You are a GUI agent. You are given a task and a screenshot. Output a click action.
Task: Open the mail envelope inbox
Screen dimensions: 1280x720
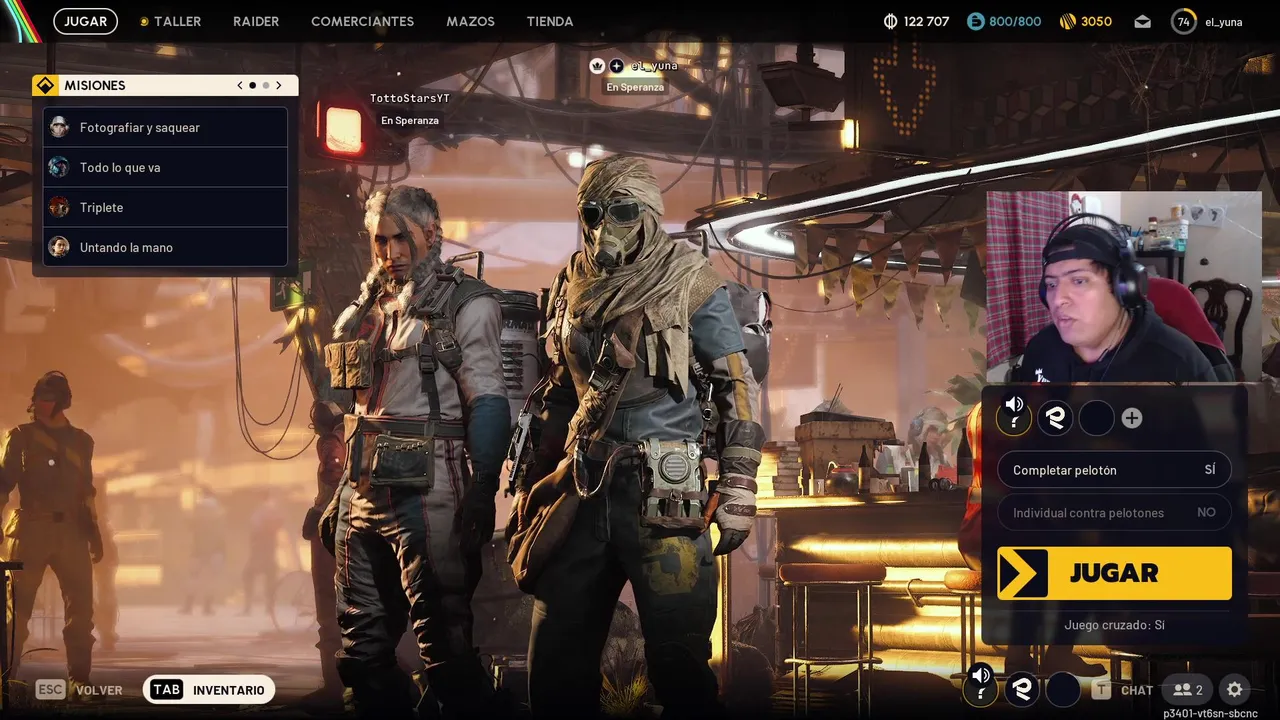point(1142,21)
